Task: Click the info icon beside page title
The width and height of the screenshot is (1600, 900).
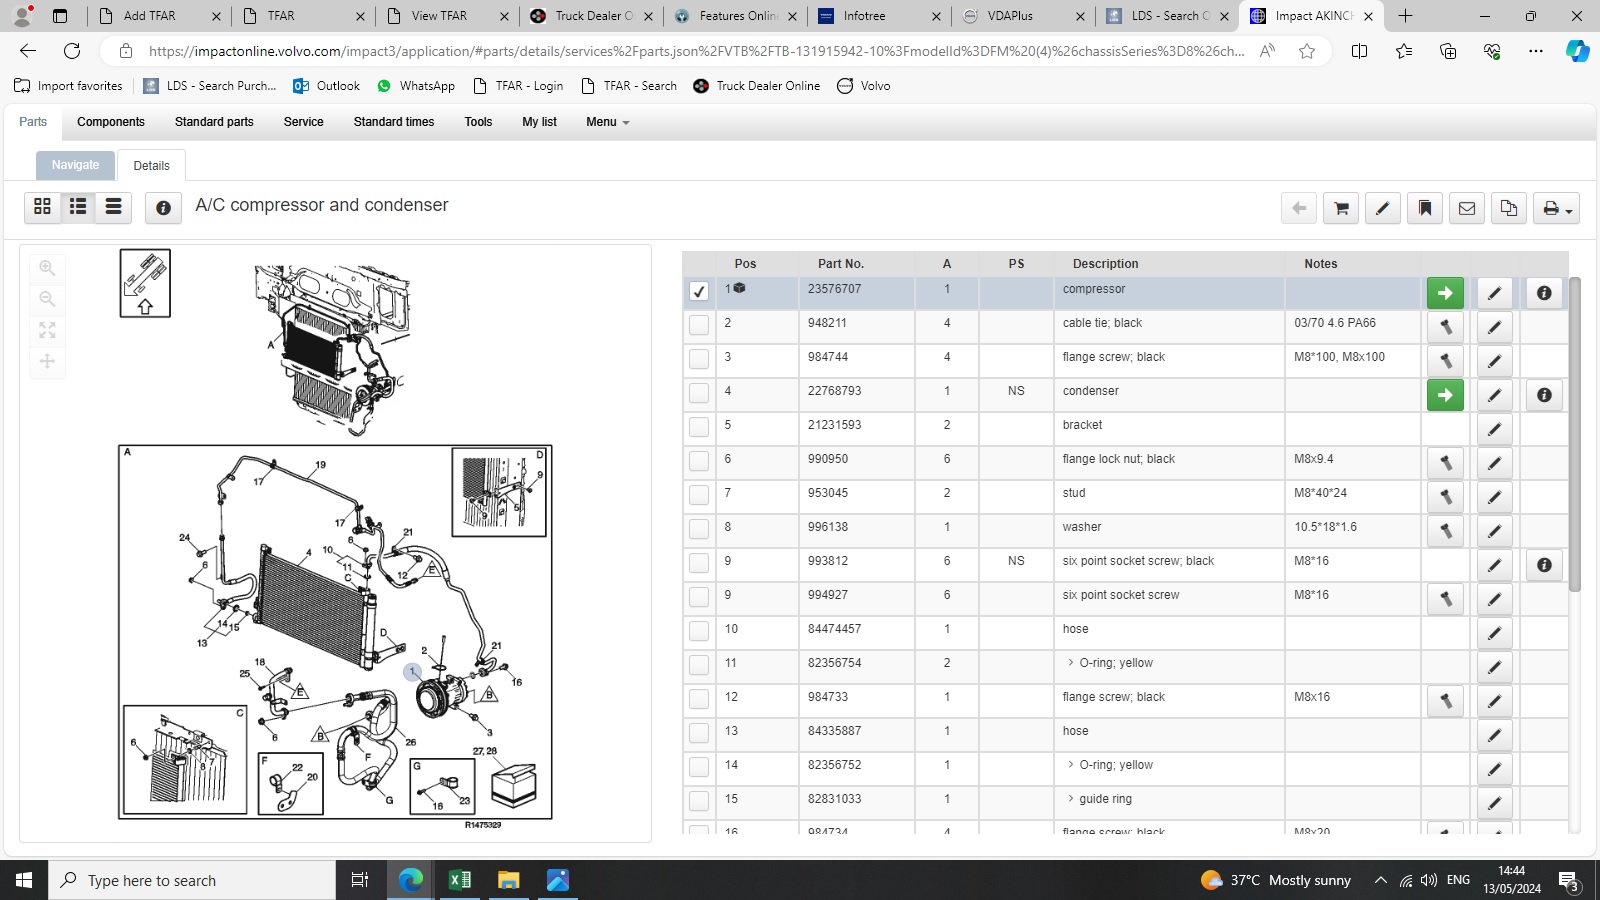Action: pyautogui.click(x=163, y=208)
